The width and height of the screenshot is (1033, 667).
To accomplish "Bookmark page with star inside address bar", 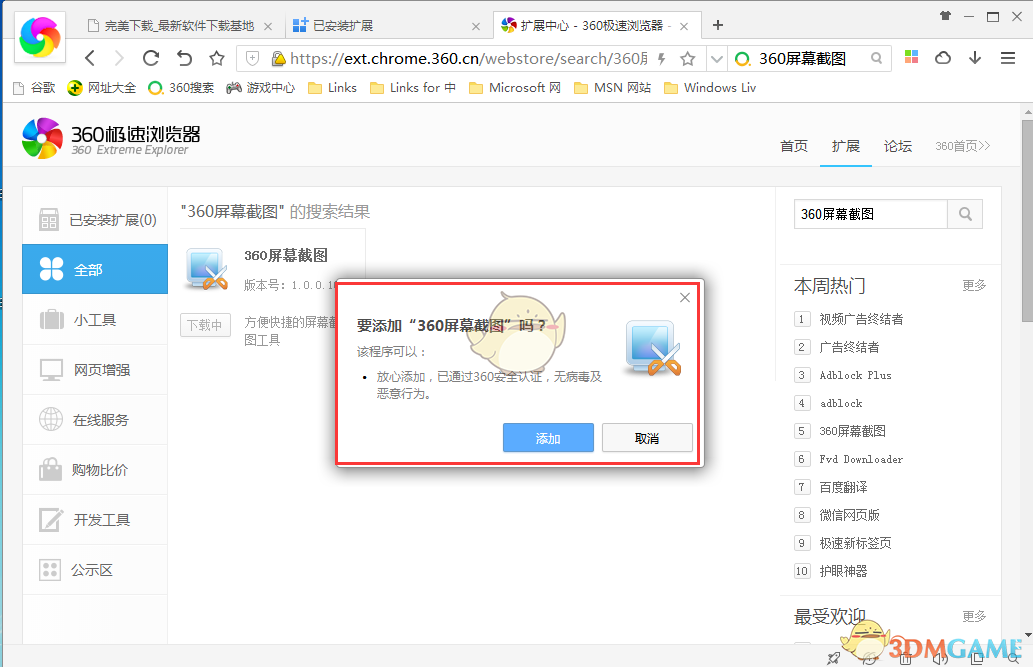I will pos(688,59).
